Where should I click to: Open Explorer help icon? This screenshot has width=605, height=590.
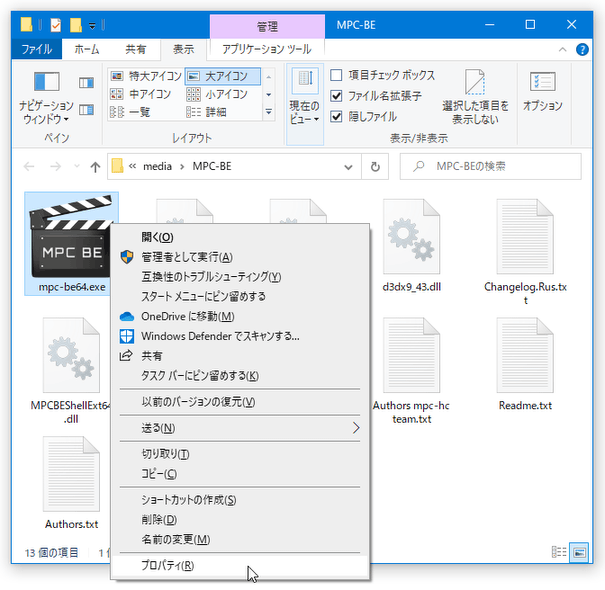pos(582,49)
